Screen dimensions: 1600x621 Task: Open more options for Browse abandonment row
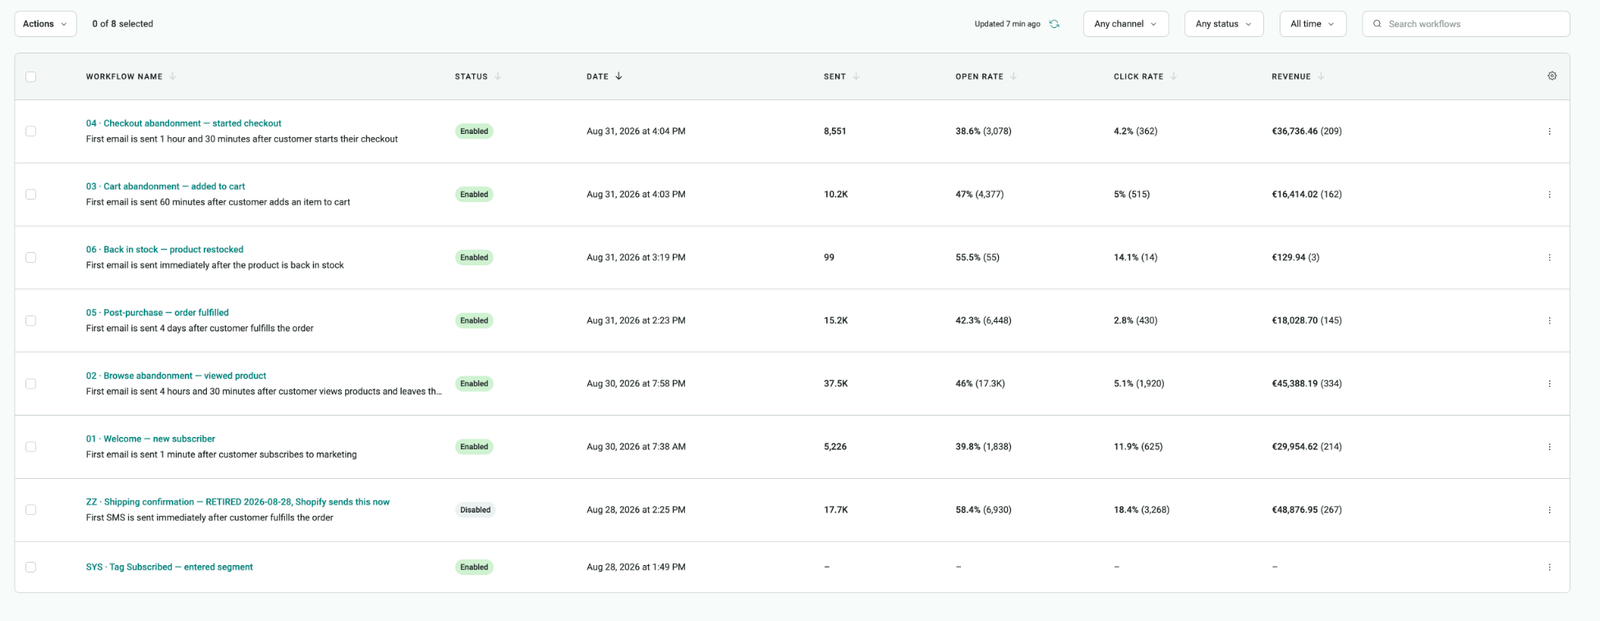point(1550,383)
